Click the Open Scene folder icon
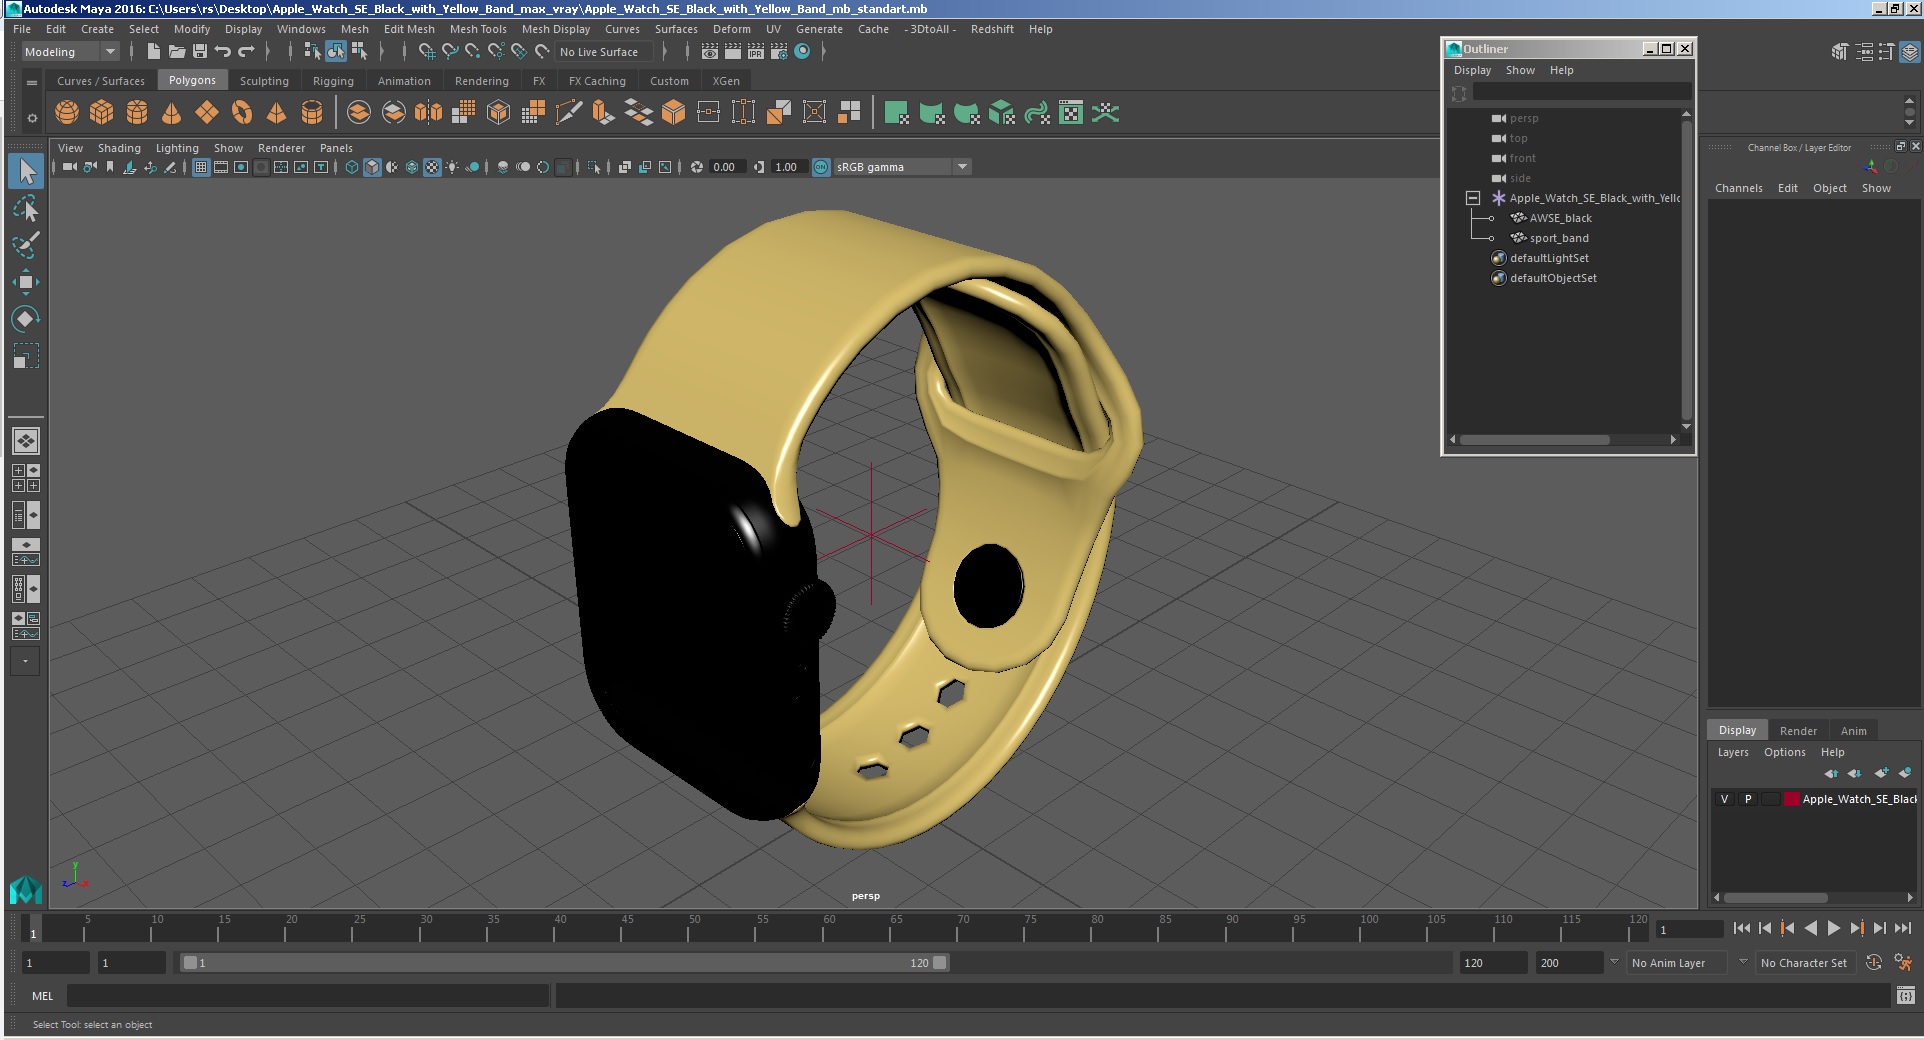This screenshot has height=1040, width=1924. 177,52
